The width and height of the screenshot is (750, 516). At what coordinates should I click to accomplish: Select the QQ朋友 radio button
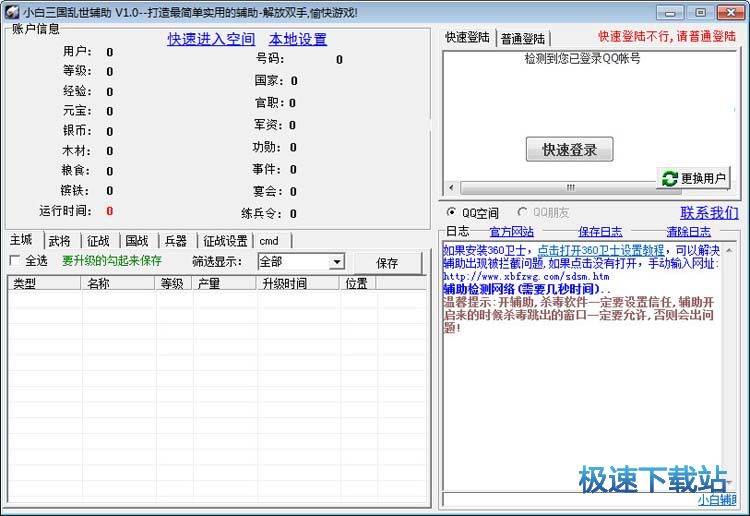[x=522, y=212]
